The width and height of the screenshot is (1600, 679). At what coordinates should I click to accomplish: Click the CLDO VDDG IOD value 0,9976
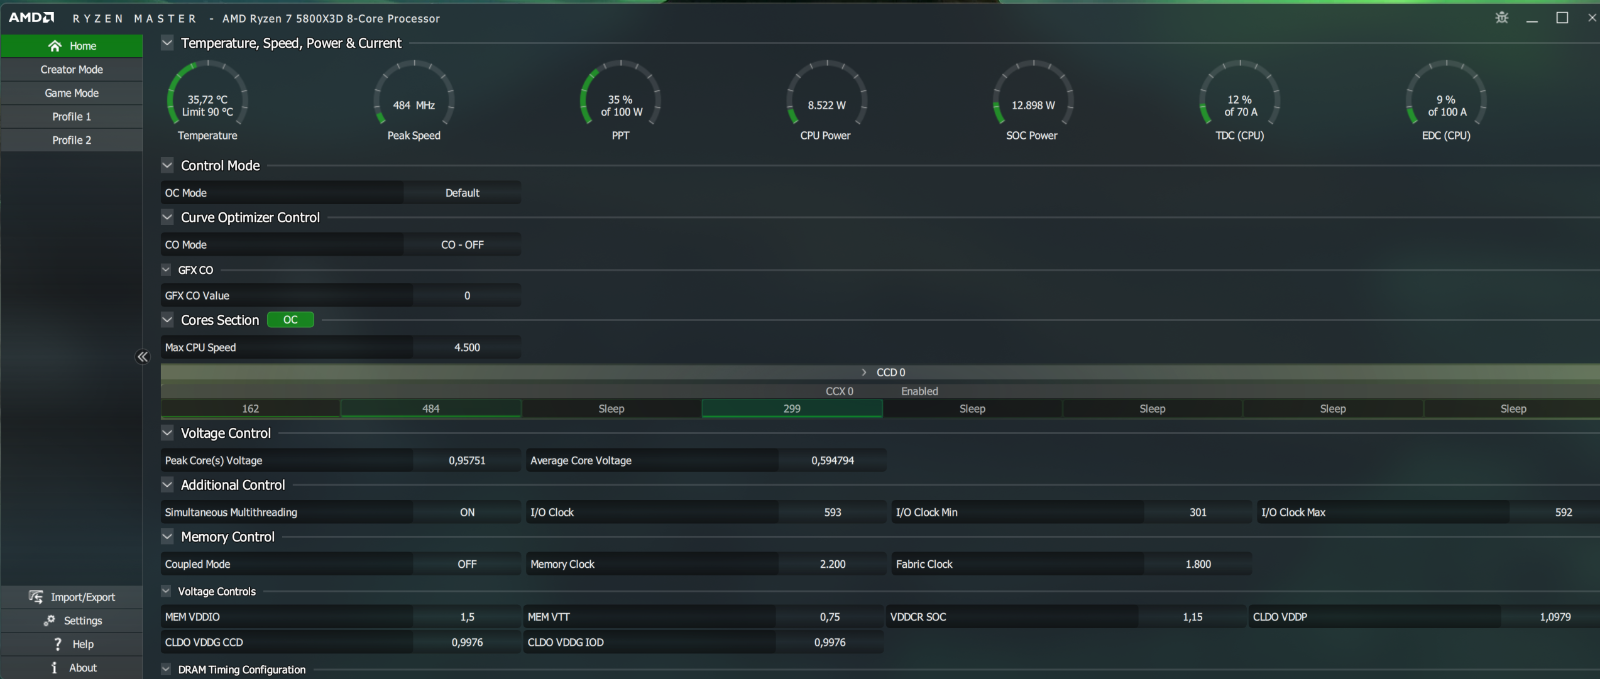829,643
